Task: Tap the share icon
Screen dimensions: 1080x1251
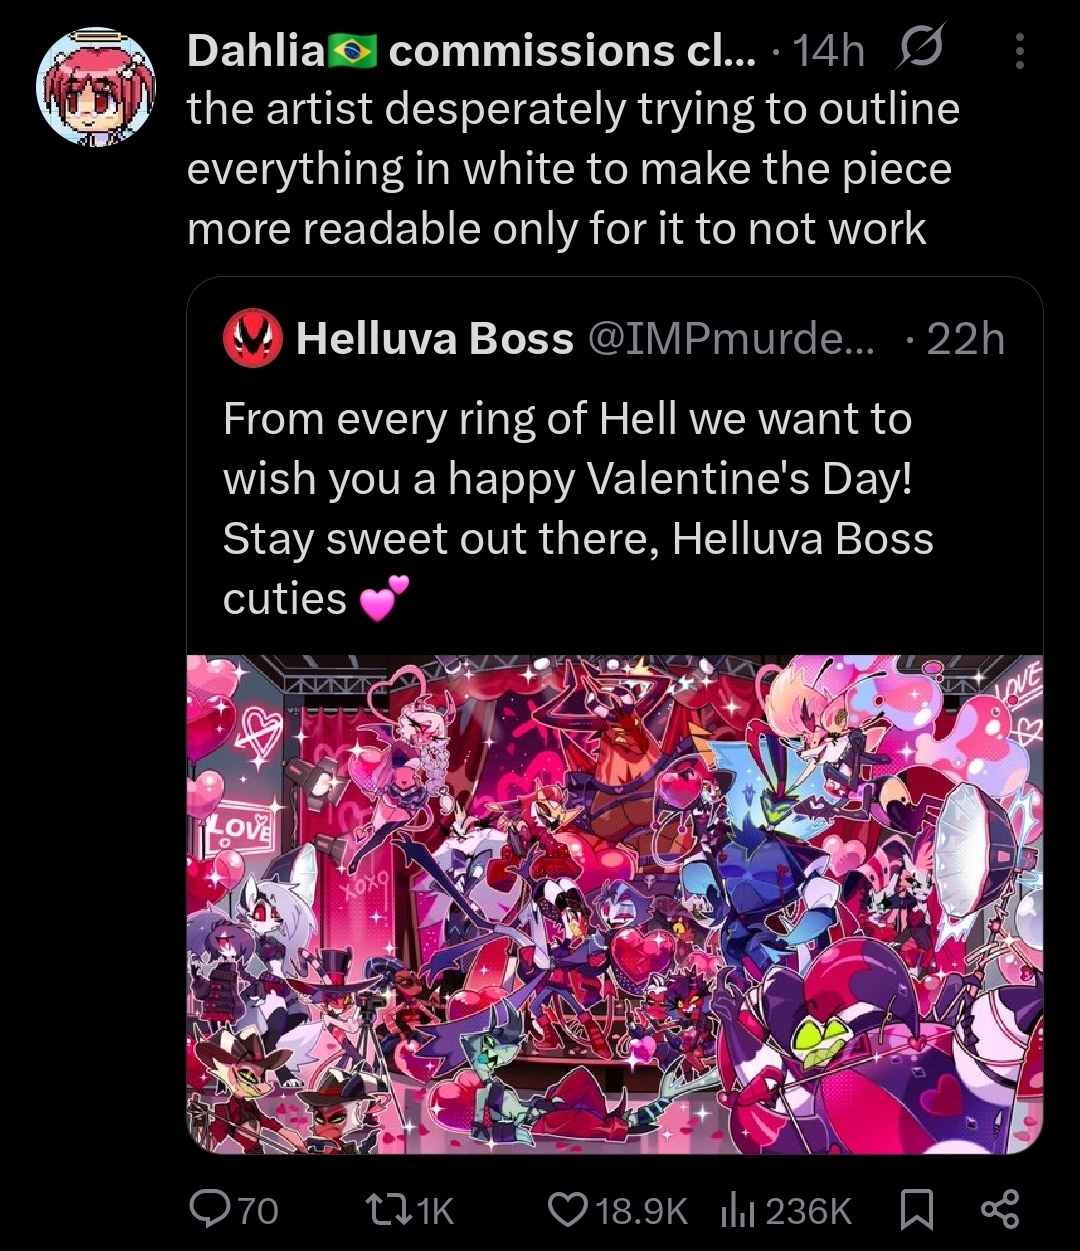Action: pos(999,1210)
